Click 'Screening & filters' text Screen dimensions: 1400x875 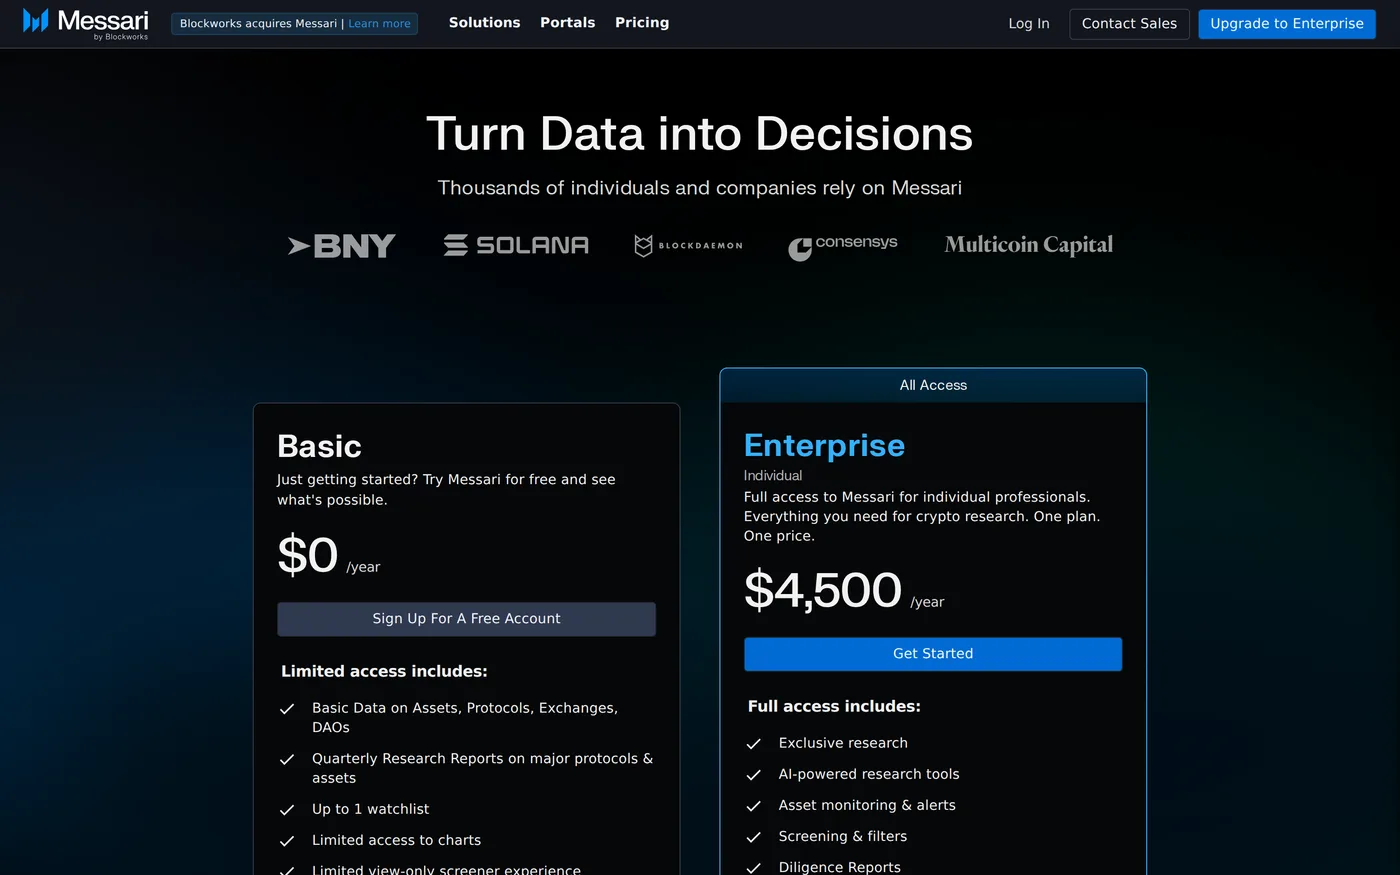coord(843,837)
